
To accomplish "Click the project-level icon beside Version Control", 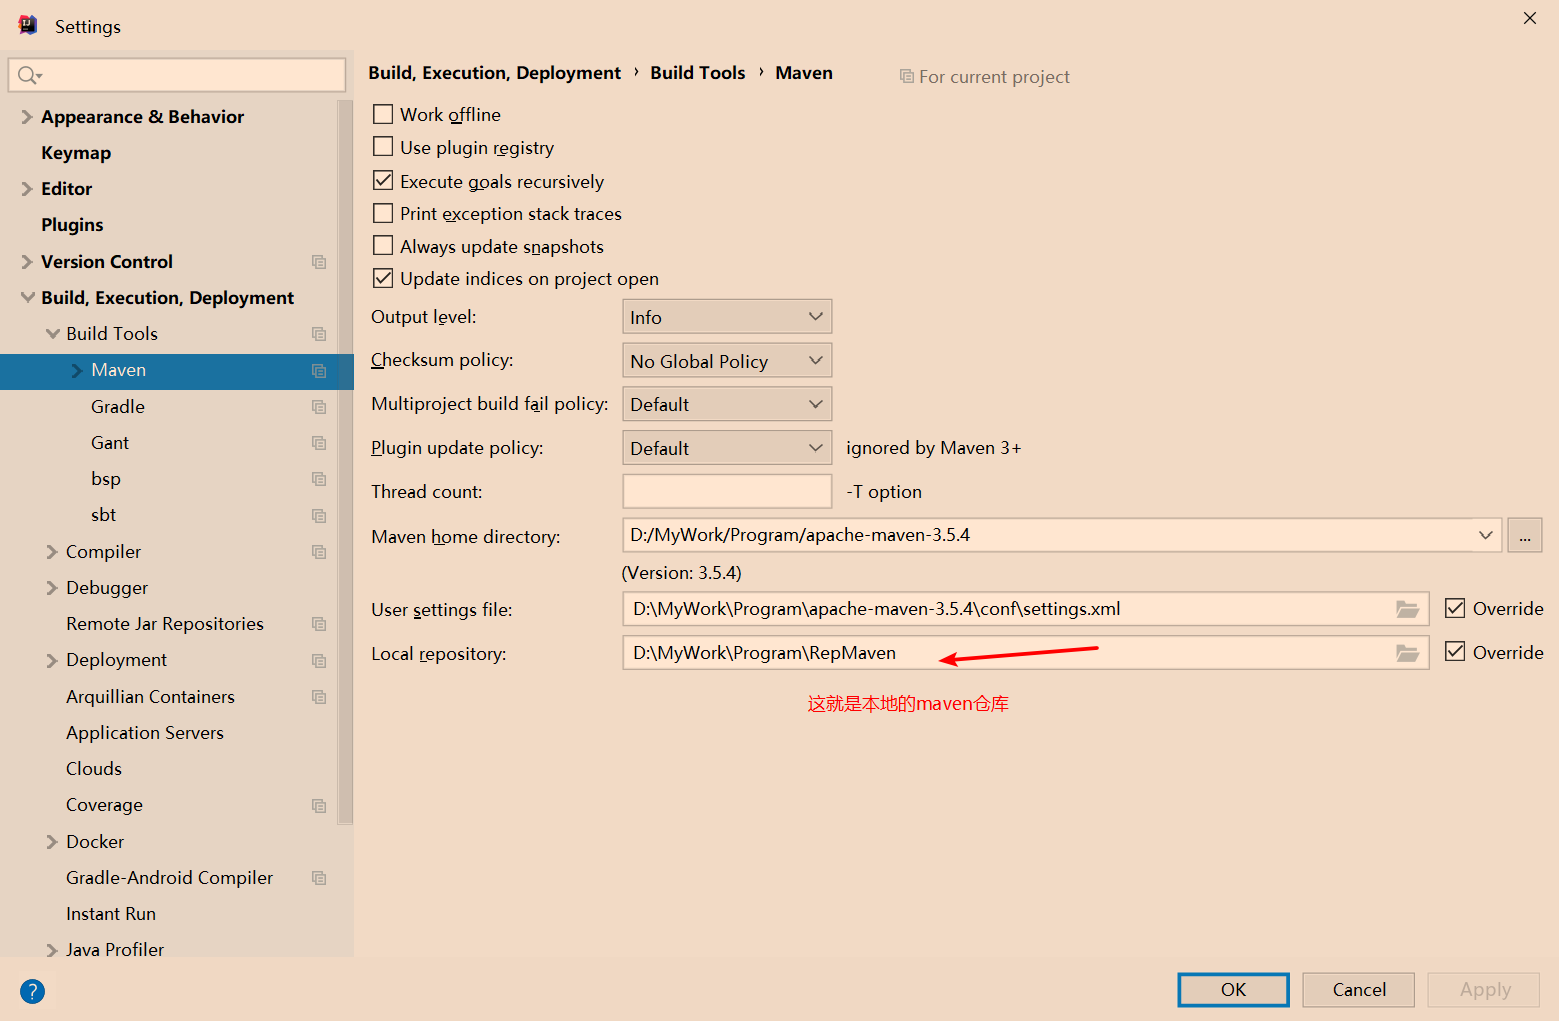I will click(x=319, y=262).
